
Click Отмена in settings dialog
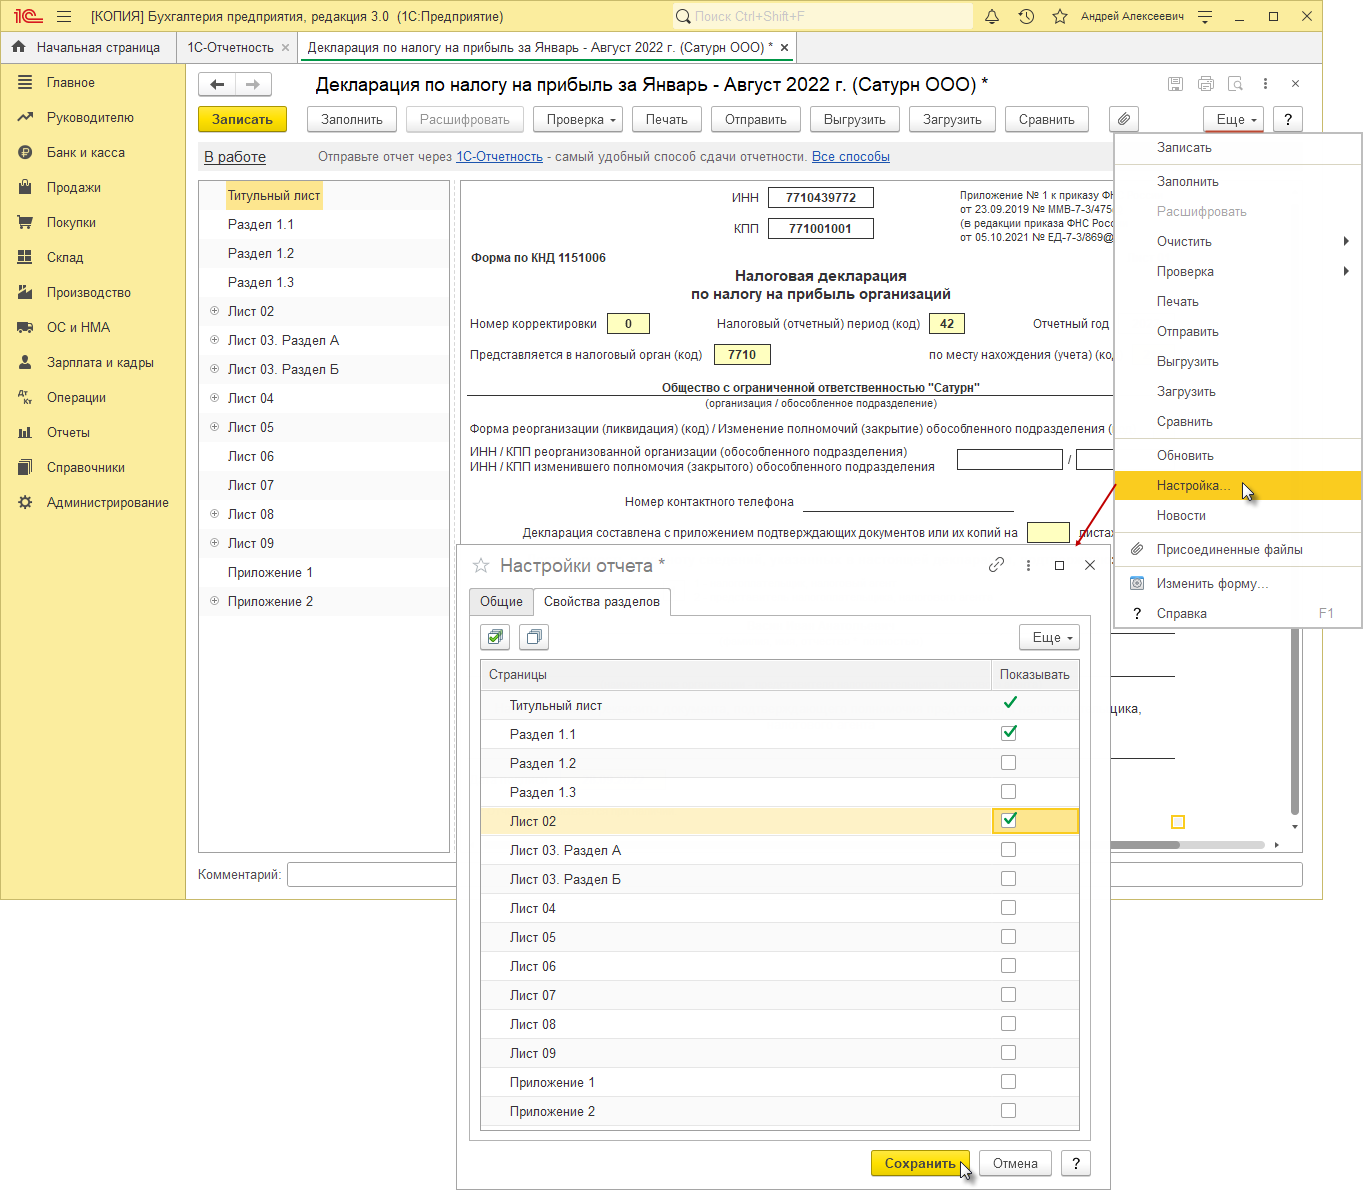[x=1016, y=1163]
